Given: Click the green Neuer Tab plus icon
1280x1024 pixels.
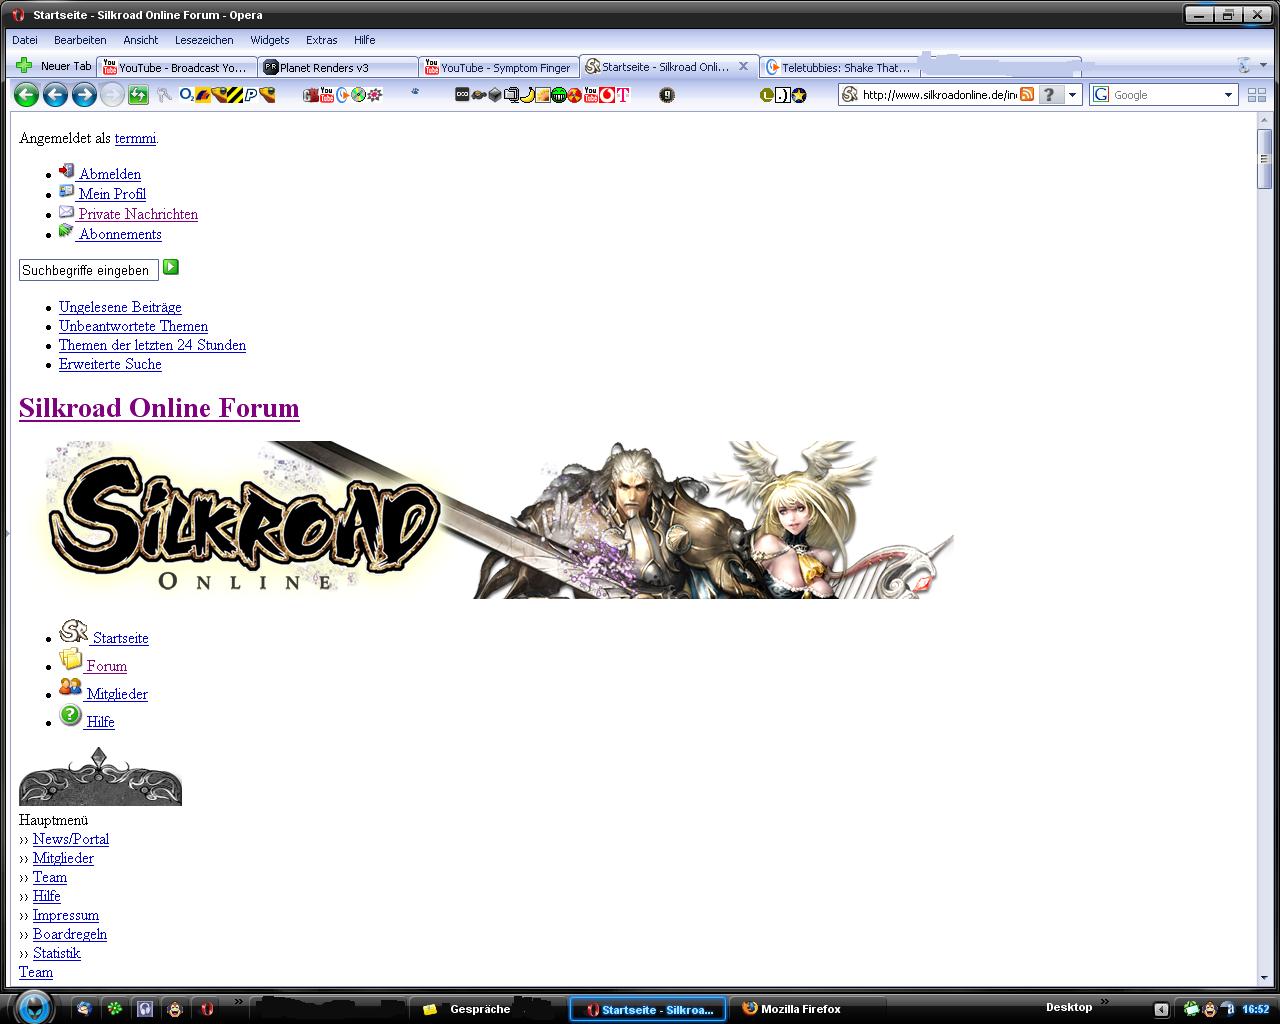Looking at the screenshot, I should pos(24,66).
